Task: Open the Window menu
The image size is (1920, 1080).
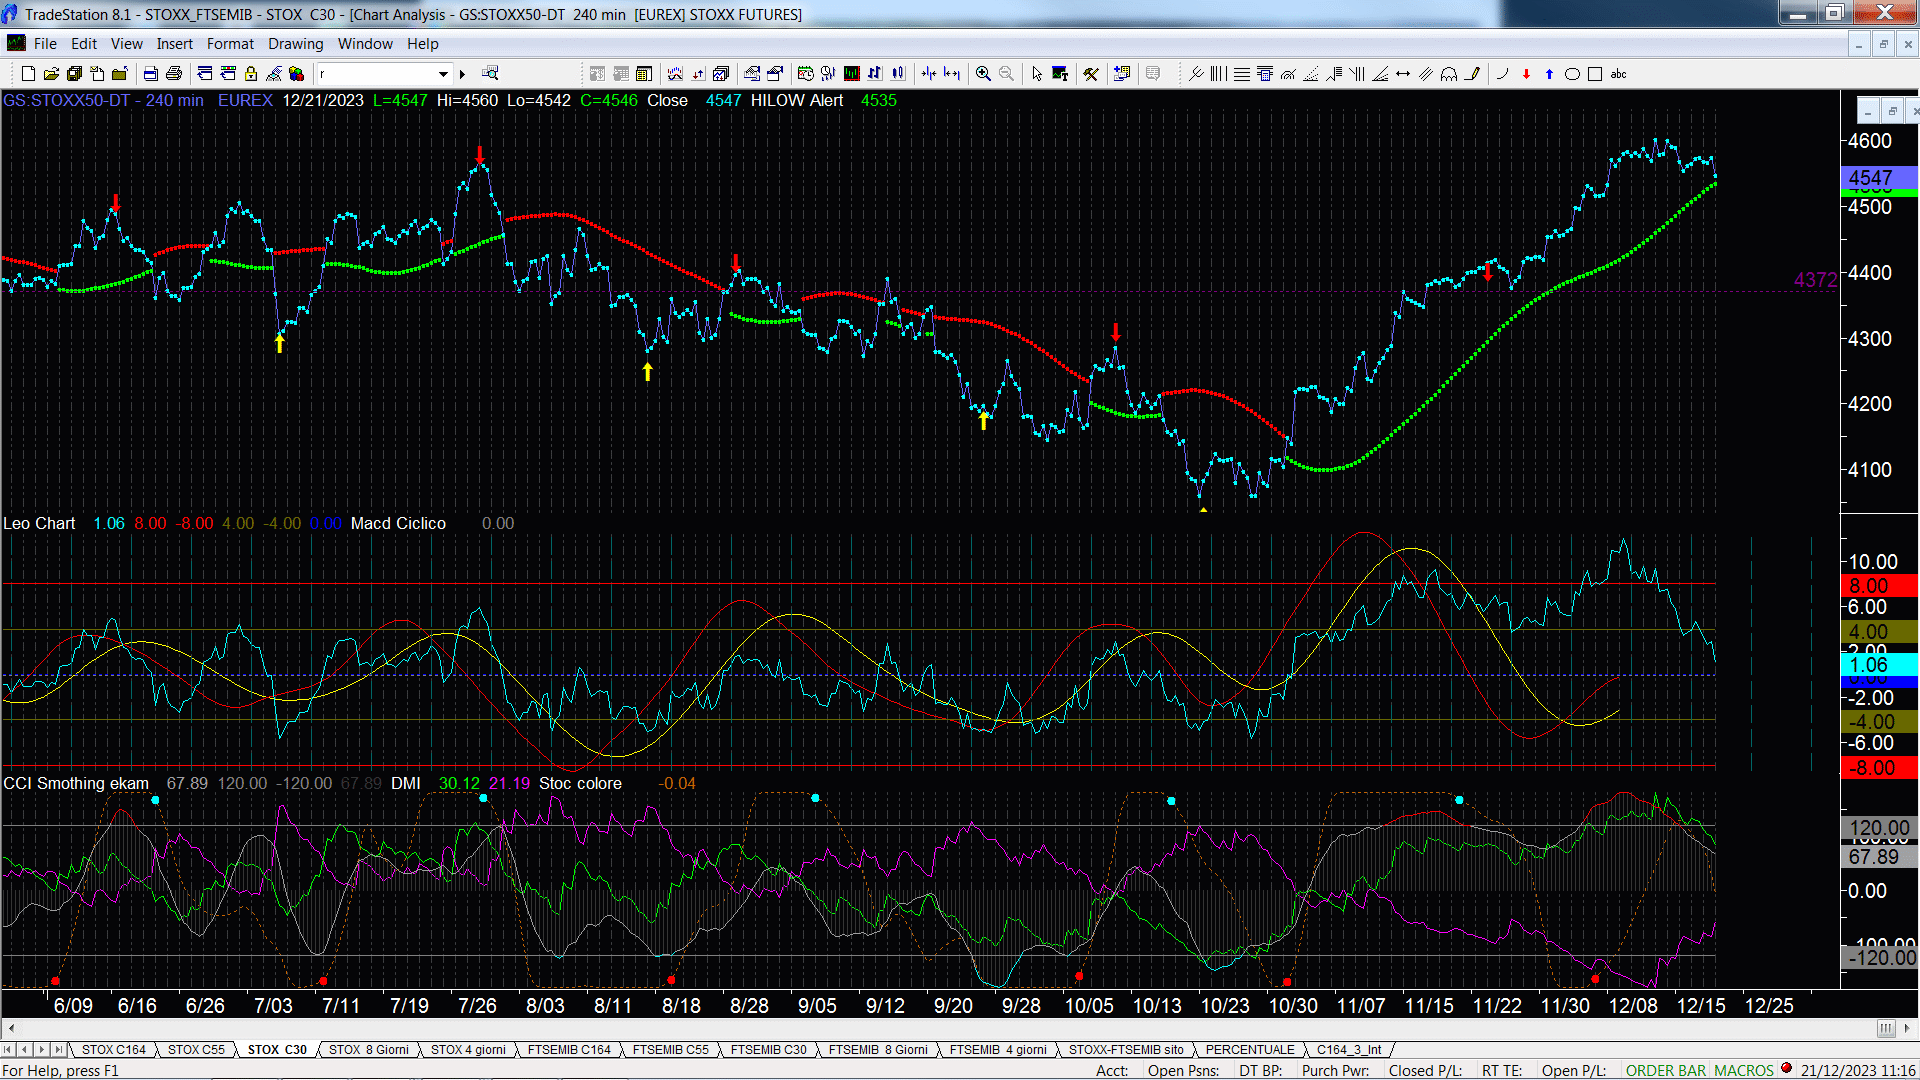Action: click(x=365, y=44)
